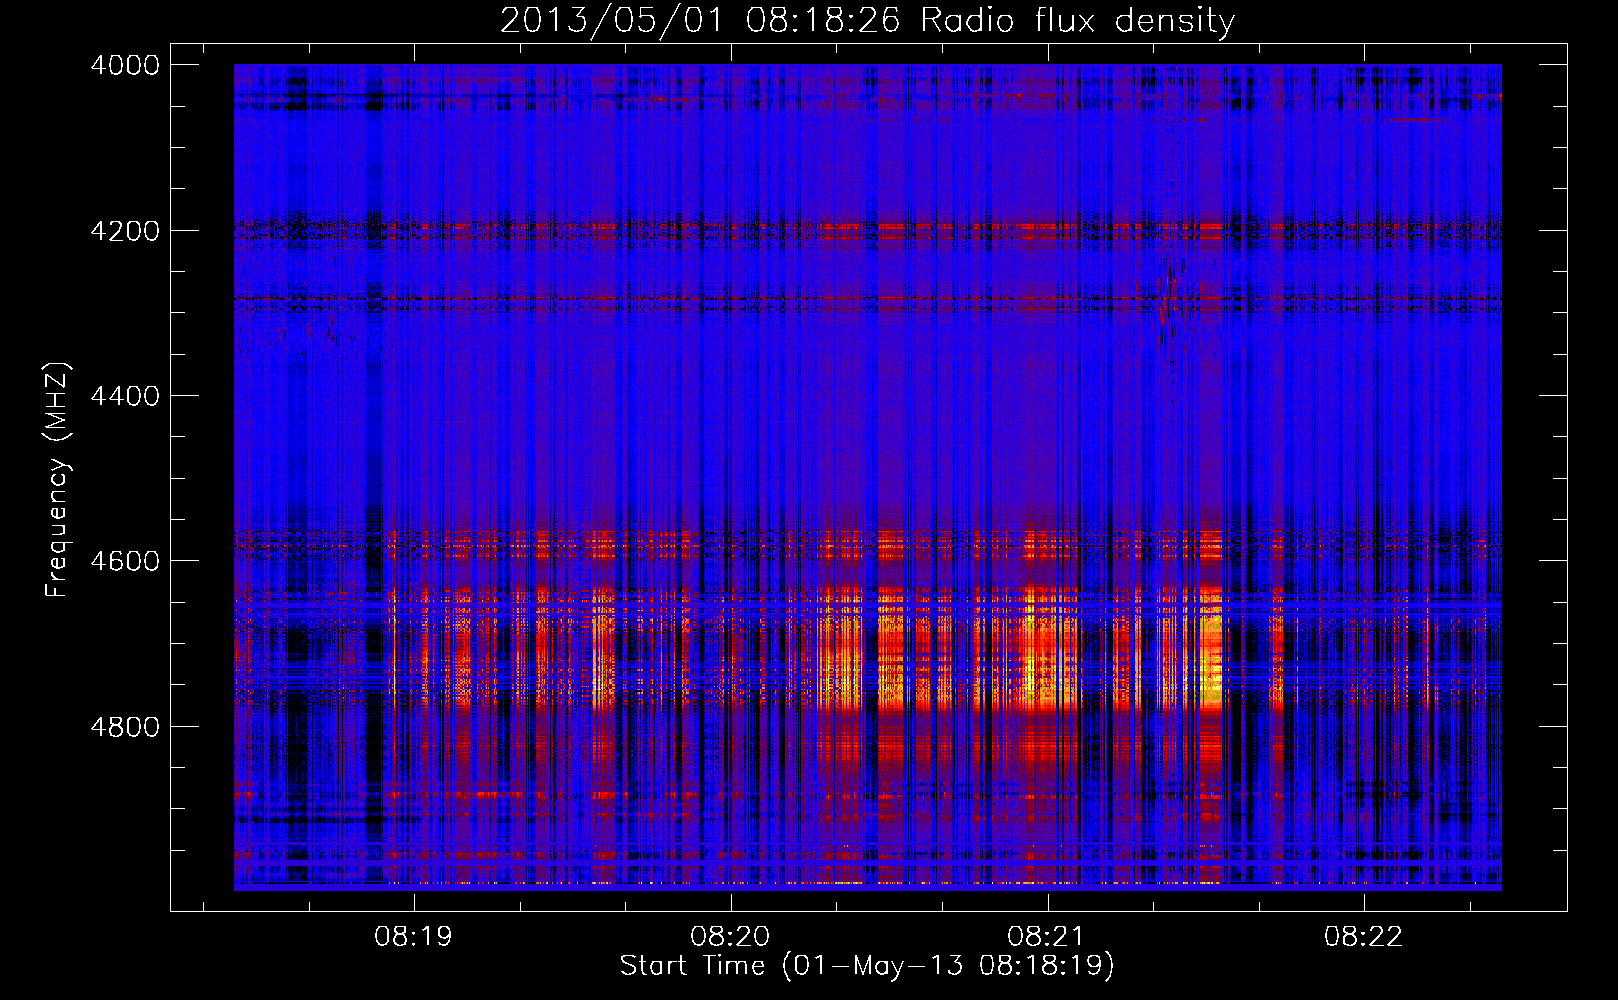
Task: Click the plot title '2013/05/01 08:18:26 Radio flux density'
Action: pyautogui.click(x=867, y=20)
